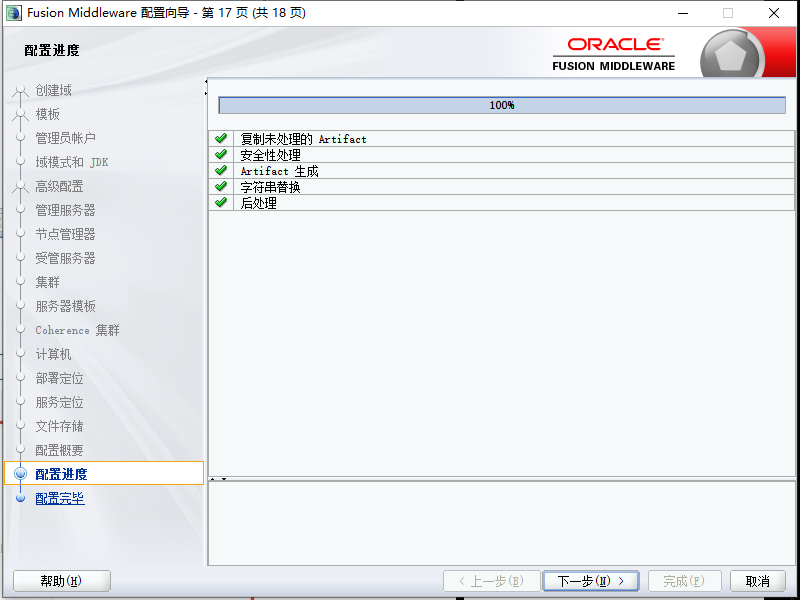Click green checkmark beside 复制未处理的 Artifact
This screenshot has height=600, width=800.
[221, 138]
